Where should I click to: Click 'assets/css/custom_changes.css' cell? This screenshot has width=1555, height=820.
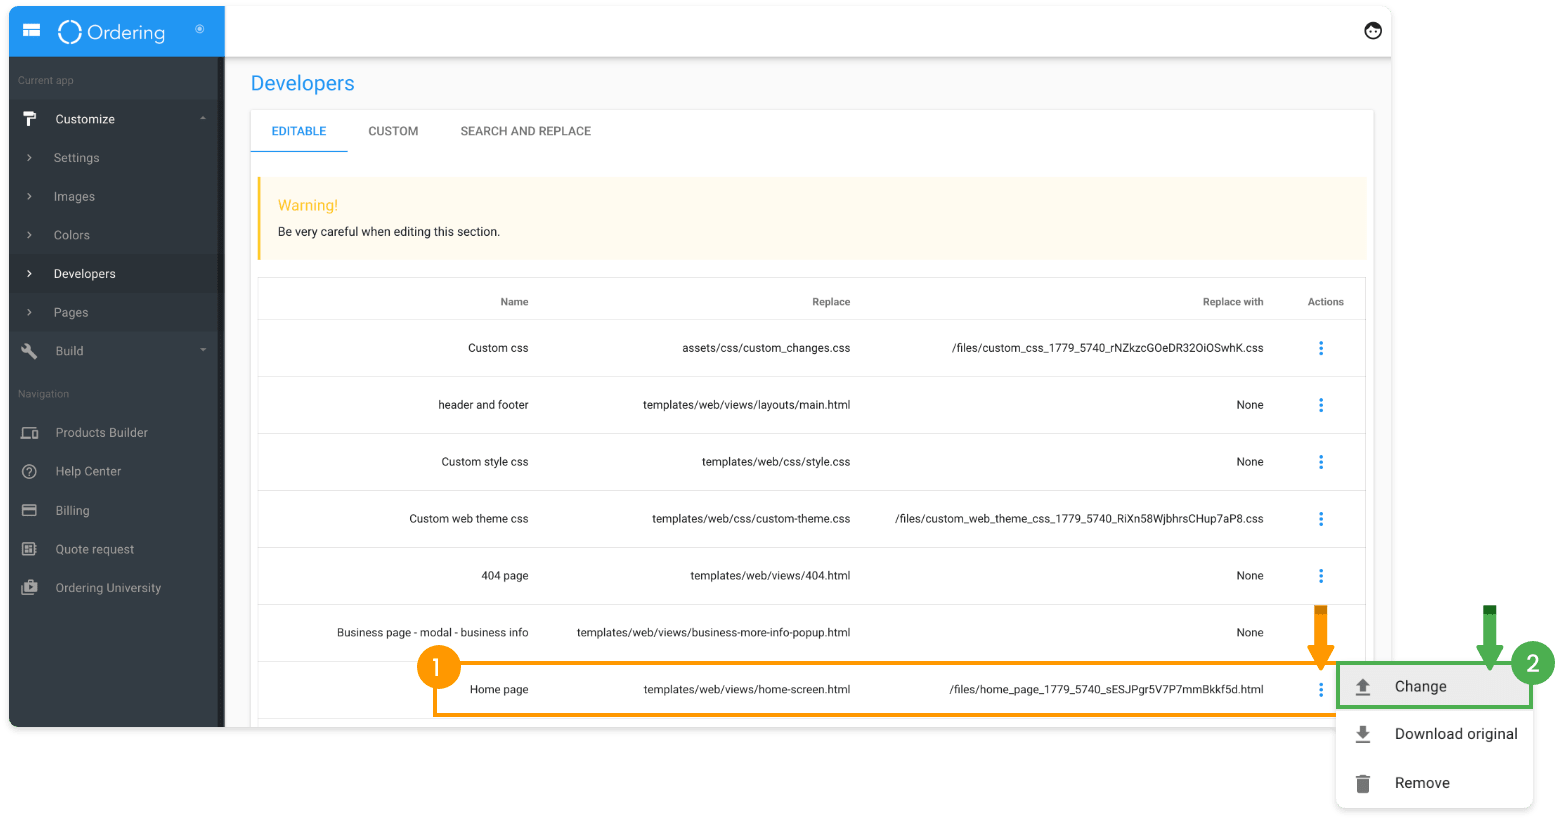coord(766,348)
